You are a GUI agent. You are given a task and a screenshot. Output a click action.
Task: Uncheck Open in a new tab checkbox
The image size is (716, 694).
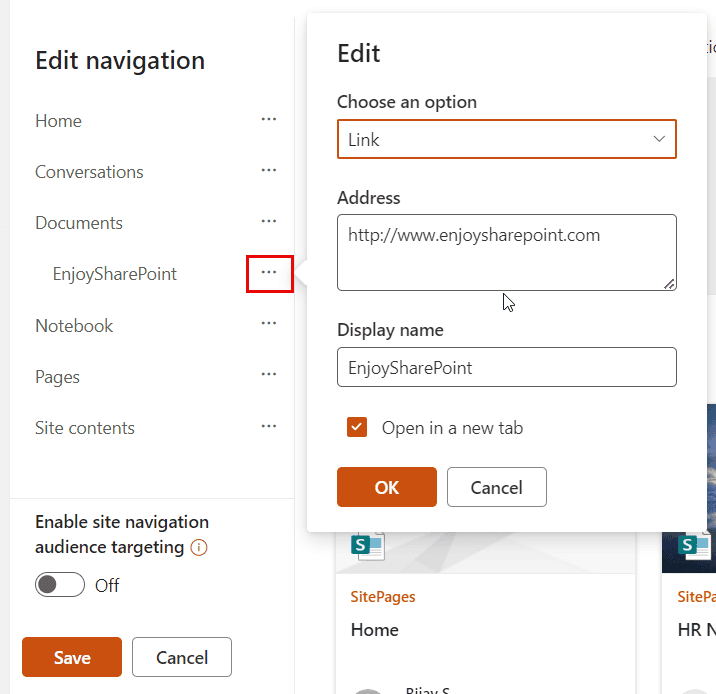click(x=357, y=427)
